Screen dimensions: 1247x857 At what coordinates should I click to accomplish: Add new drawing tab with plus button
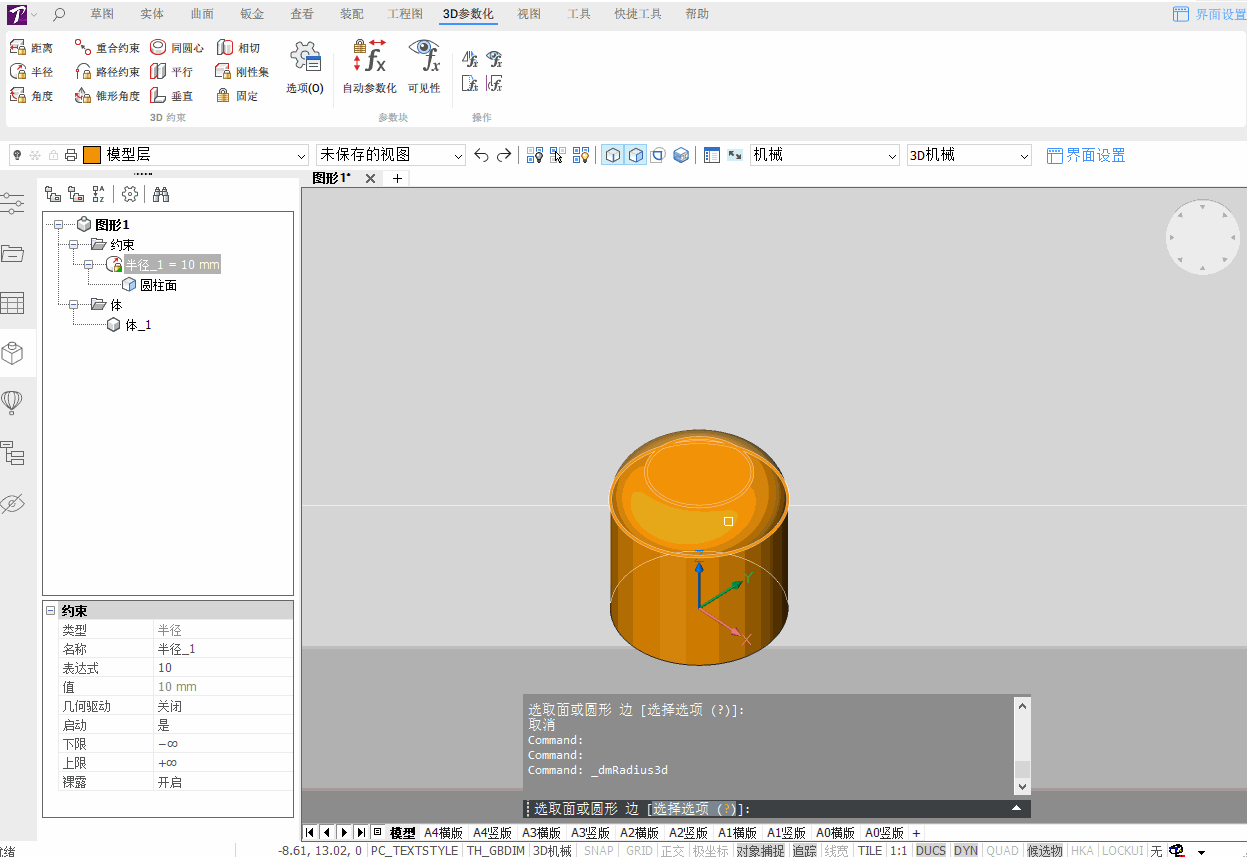pyautogui.click(x=397, y=179)
